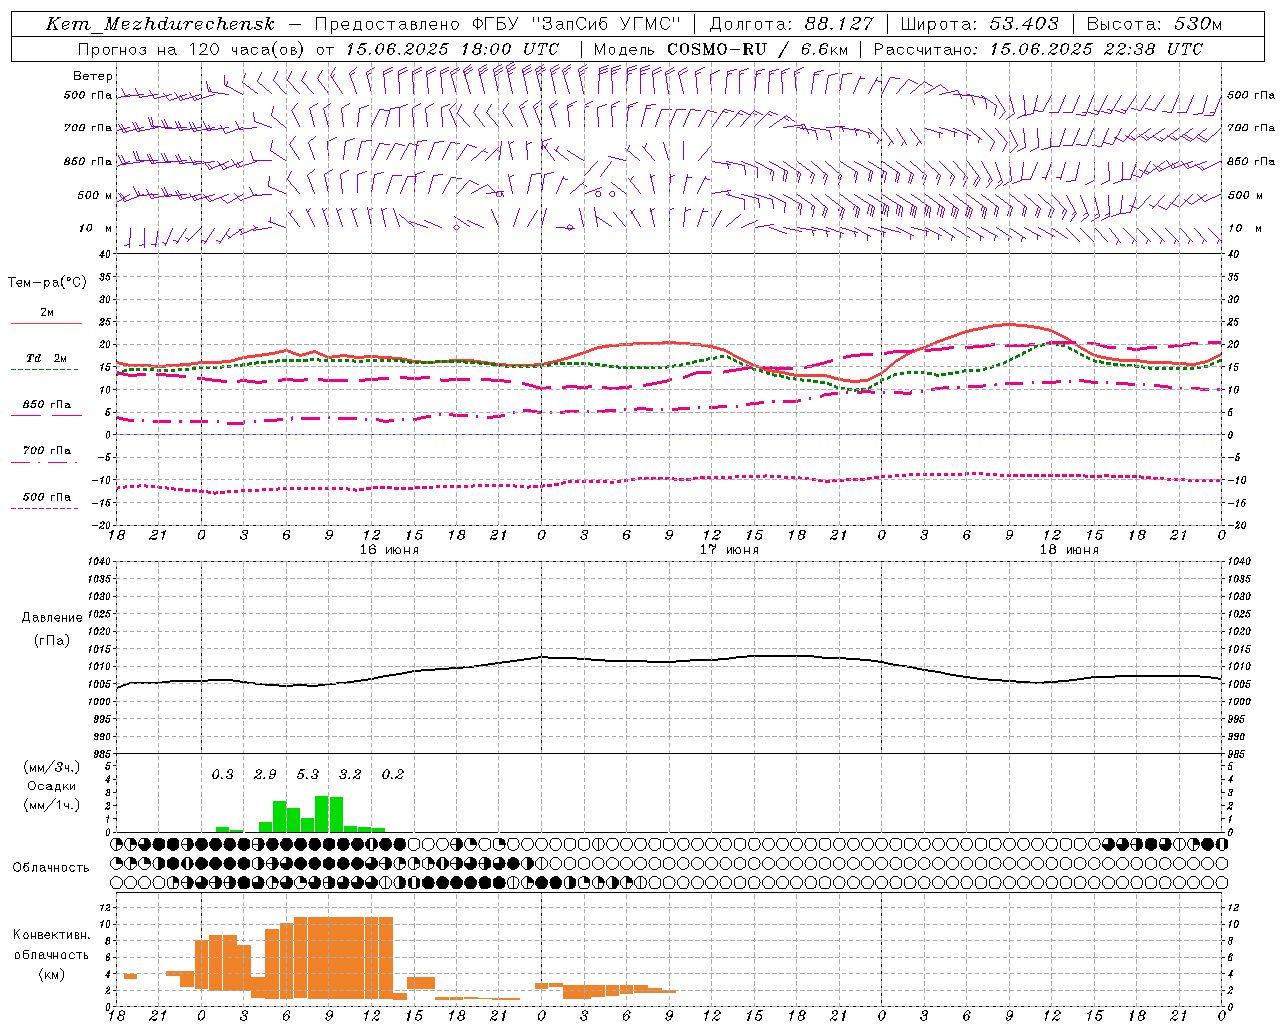This screenshot has width=1280, height=1024.
Task: Select the Прогноз на 120 часа(ов) text
Action: (x=193, y=49)
